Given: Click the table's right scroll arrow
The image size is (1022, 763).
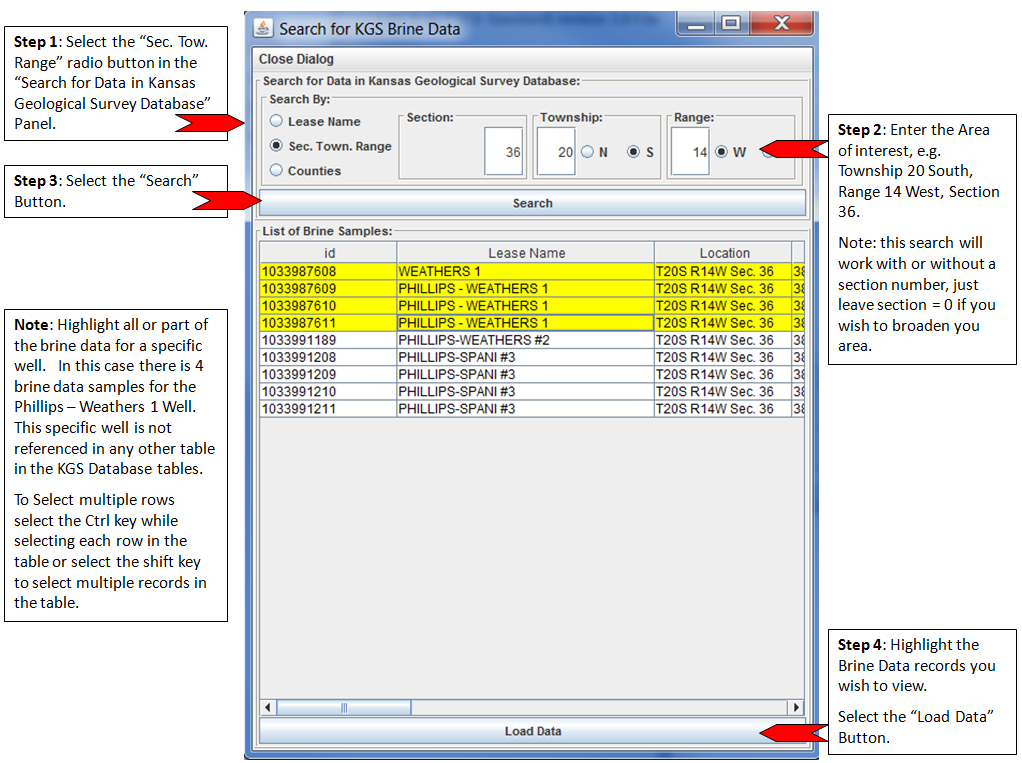Looking at the screenshot, I should (x=796, y=707).
